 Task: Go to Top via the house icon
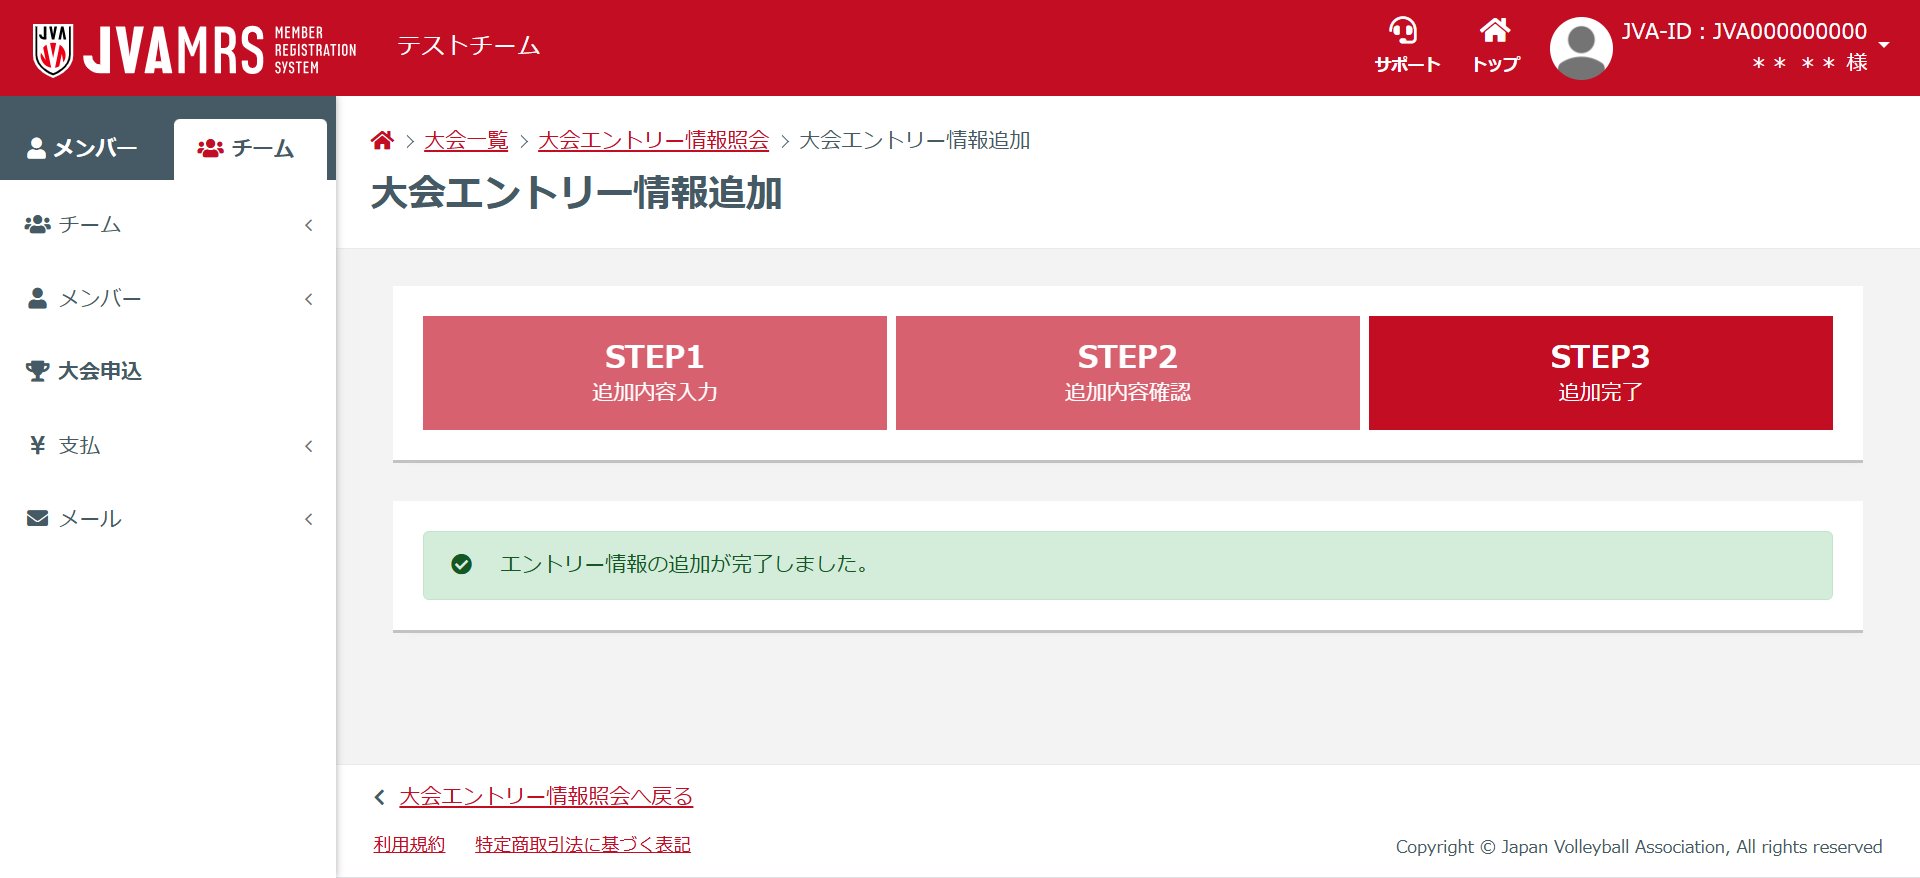tap(1495, 31)
